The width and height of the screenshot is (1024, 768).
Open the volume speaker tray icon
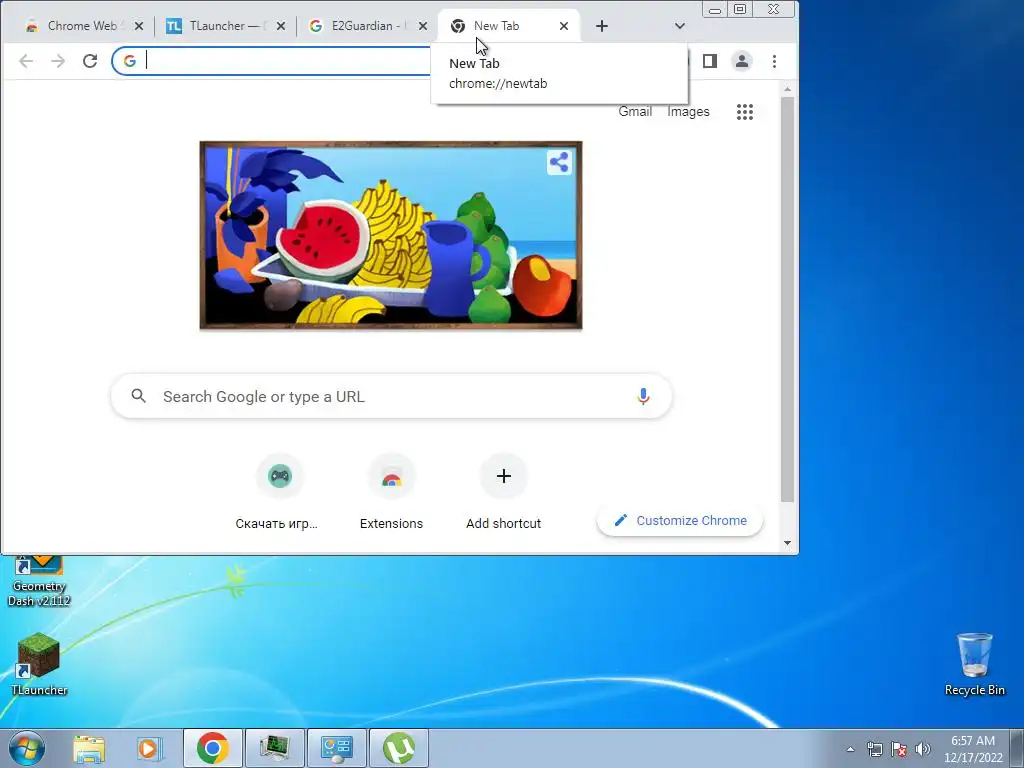click(x=923, y=749)
